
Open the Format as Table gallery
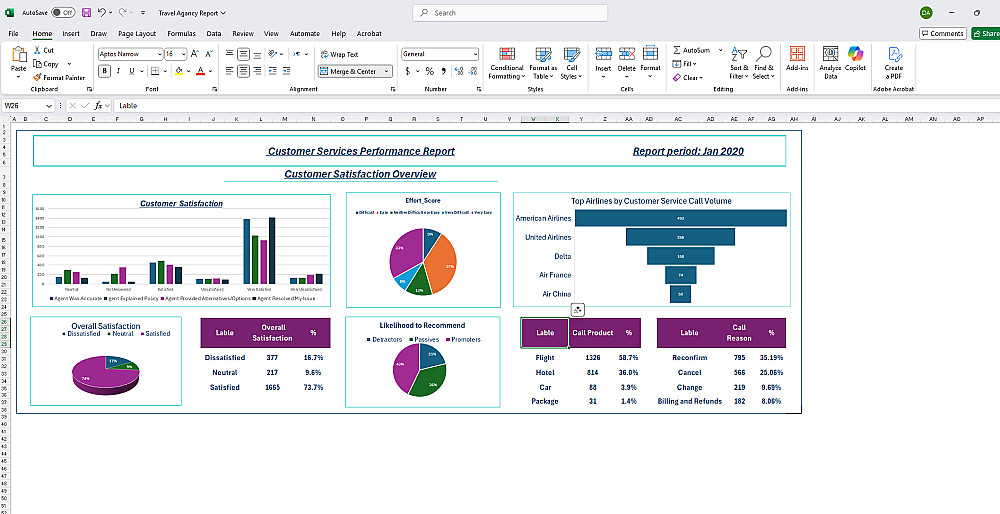(543, 64)
